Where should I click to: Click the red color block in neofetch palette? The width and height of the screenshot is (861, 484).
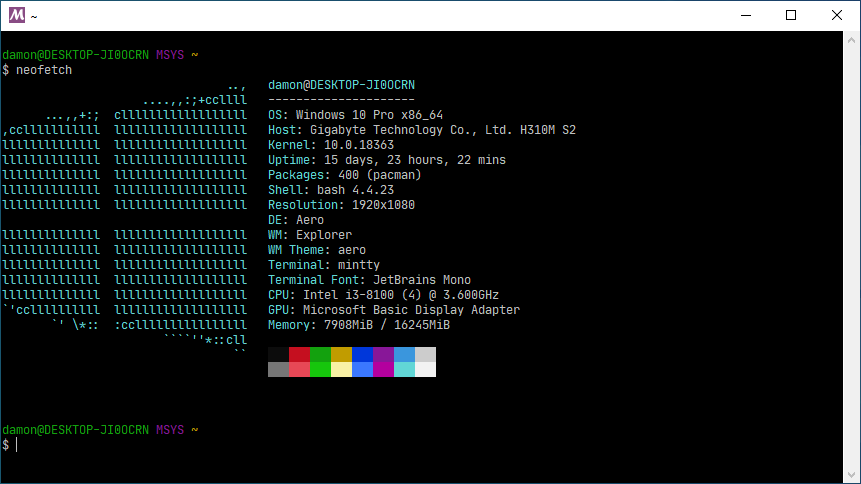pyautogui.click(x=299, y=354)
